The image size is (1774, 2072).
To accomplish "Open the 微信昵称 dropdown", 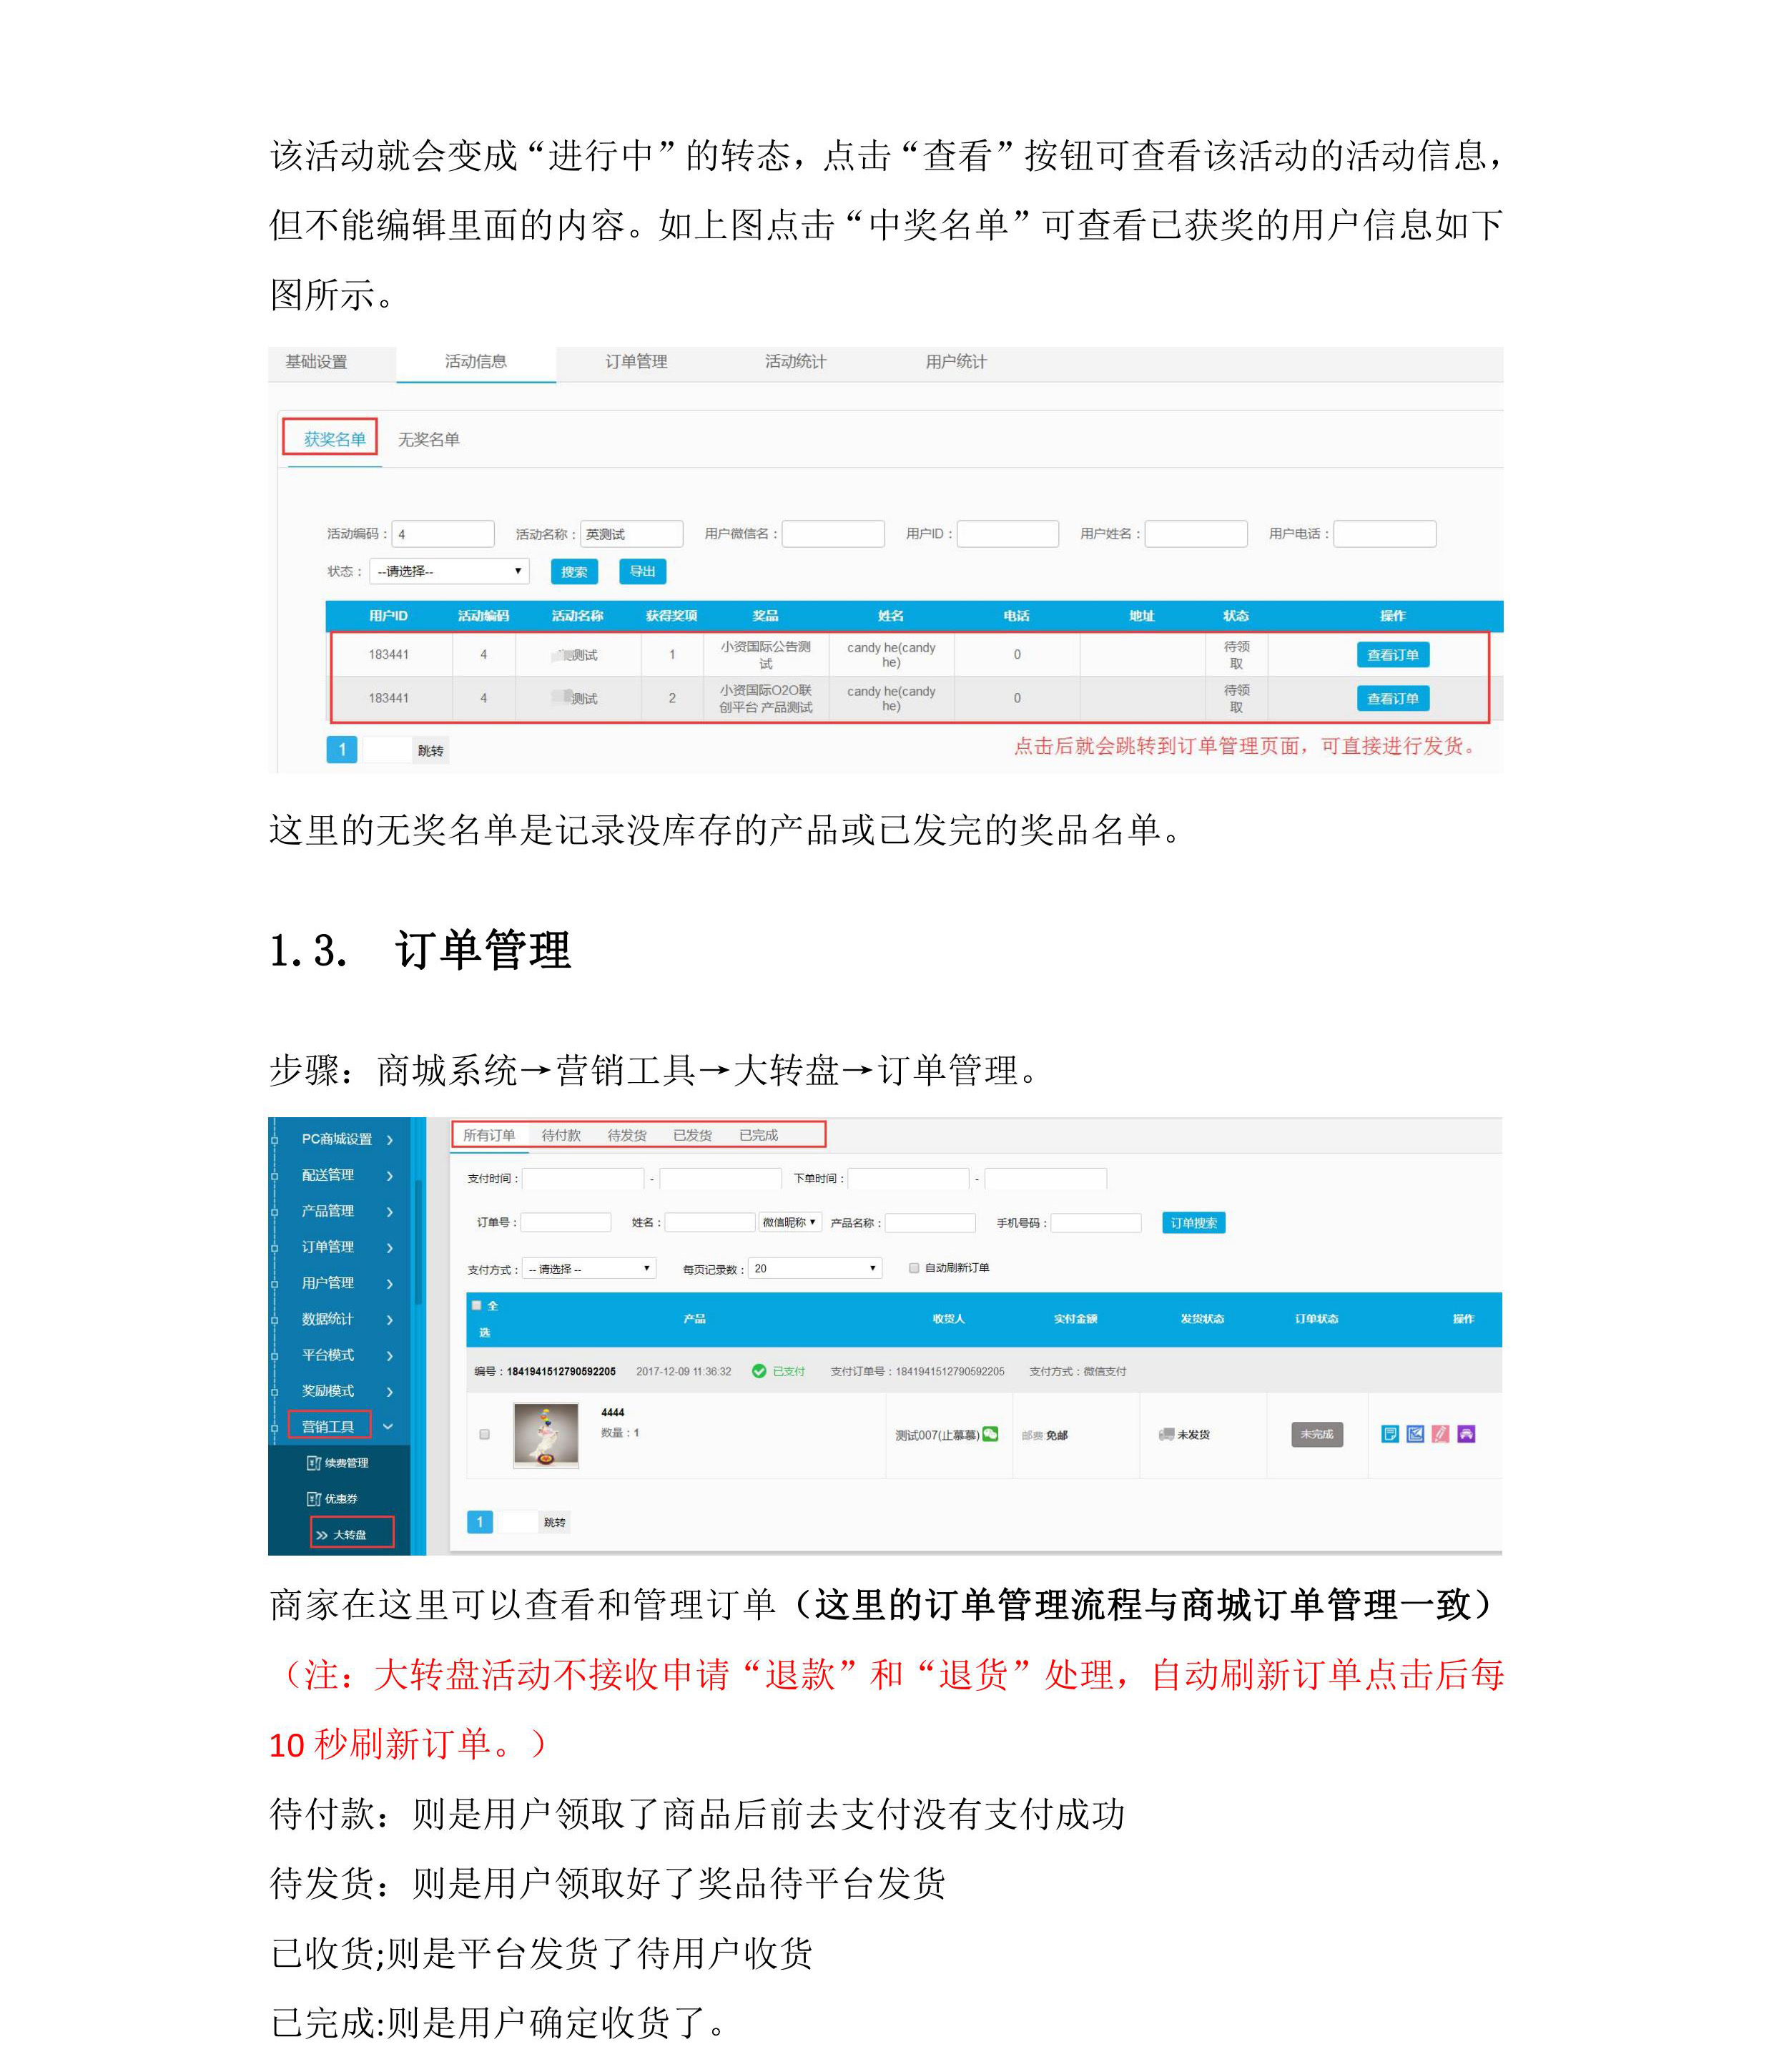I will tap(789, 1222).
